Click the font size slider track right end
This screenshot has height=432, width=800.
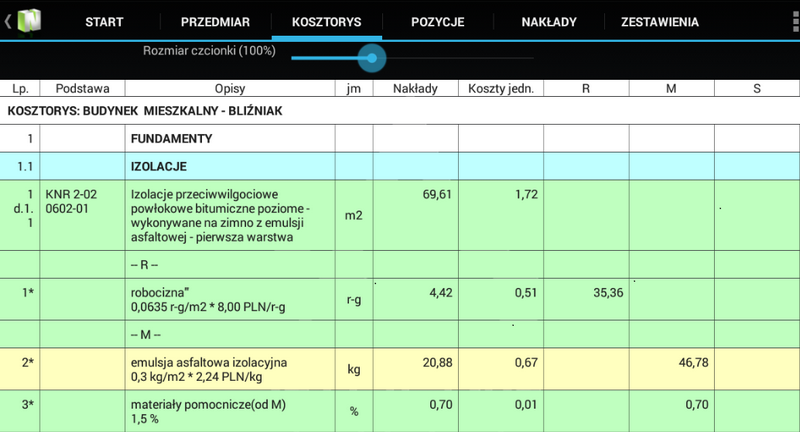coord(531,58)
